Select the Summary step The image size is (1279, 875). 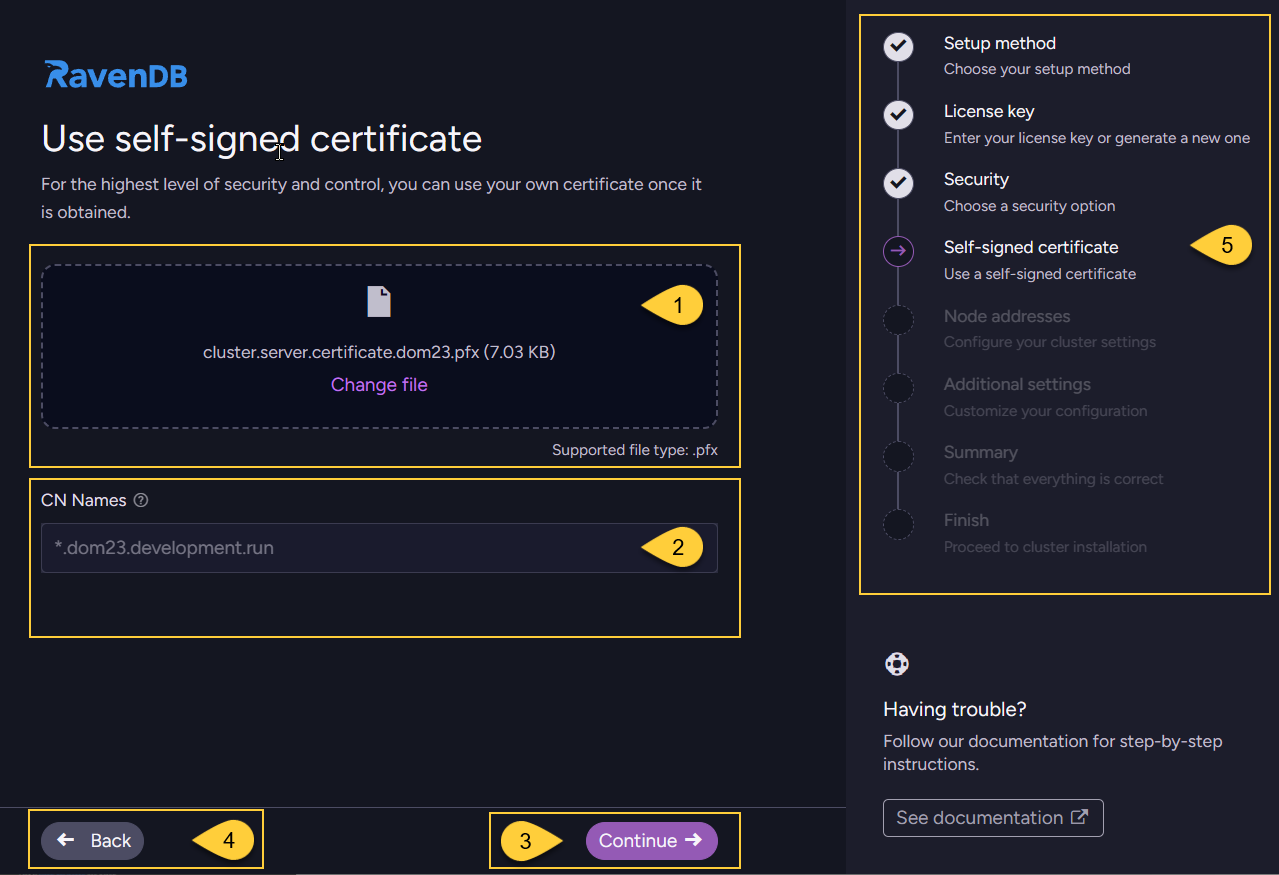click(980, 452)
